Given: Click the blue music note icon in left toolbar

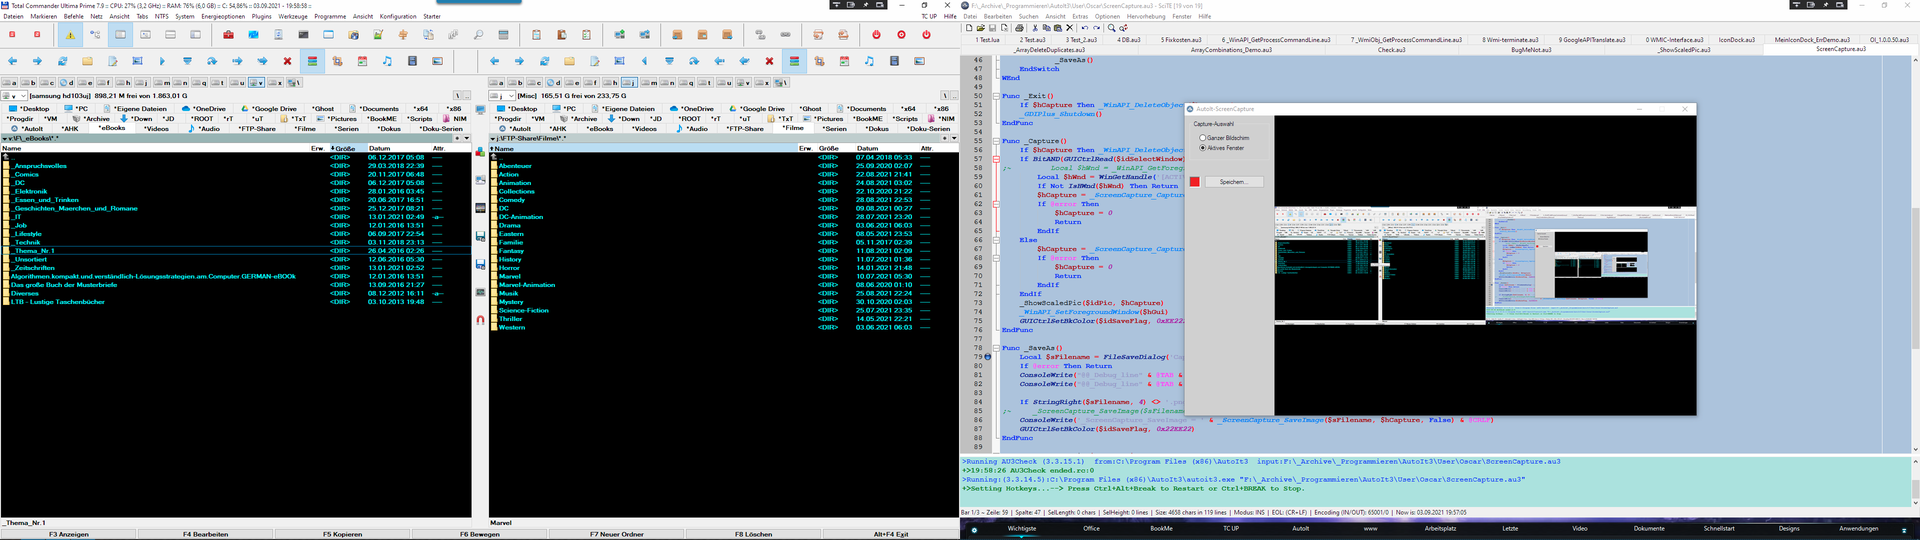Looking at the screenshot, I should coord(387,61).
